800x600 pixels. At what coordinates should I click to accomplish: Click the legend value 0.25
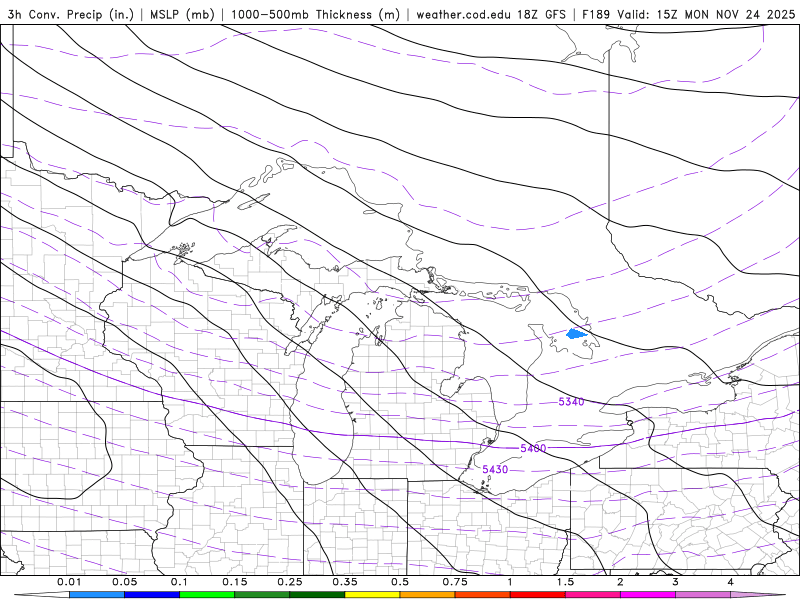pyautogui.click(x=290, y=582)
